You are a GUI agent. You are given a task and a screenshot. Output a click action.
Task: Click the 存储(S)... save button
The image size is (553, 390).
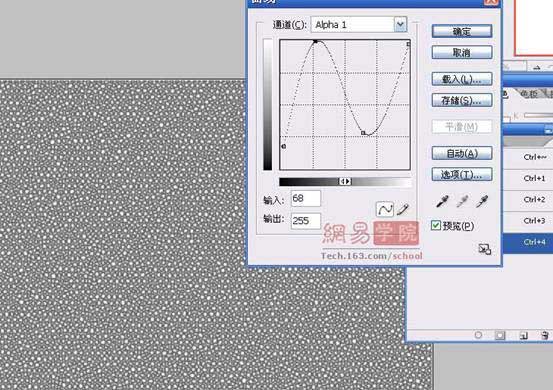click(462, 100)
